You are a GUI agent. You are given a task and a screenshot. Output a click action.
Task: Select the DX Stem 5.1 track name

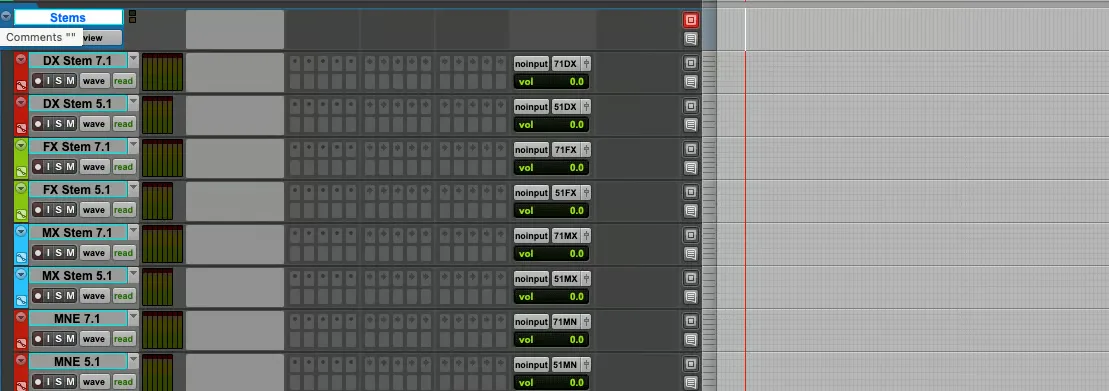point(77,104)
